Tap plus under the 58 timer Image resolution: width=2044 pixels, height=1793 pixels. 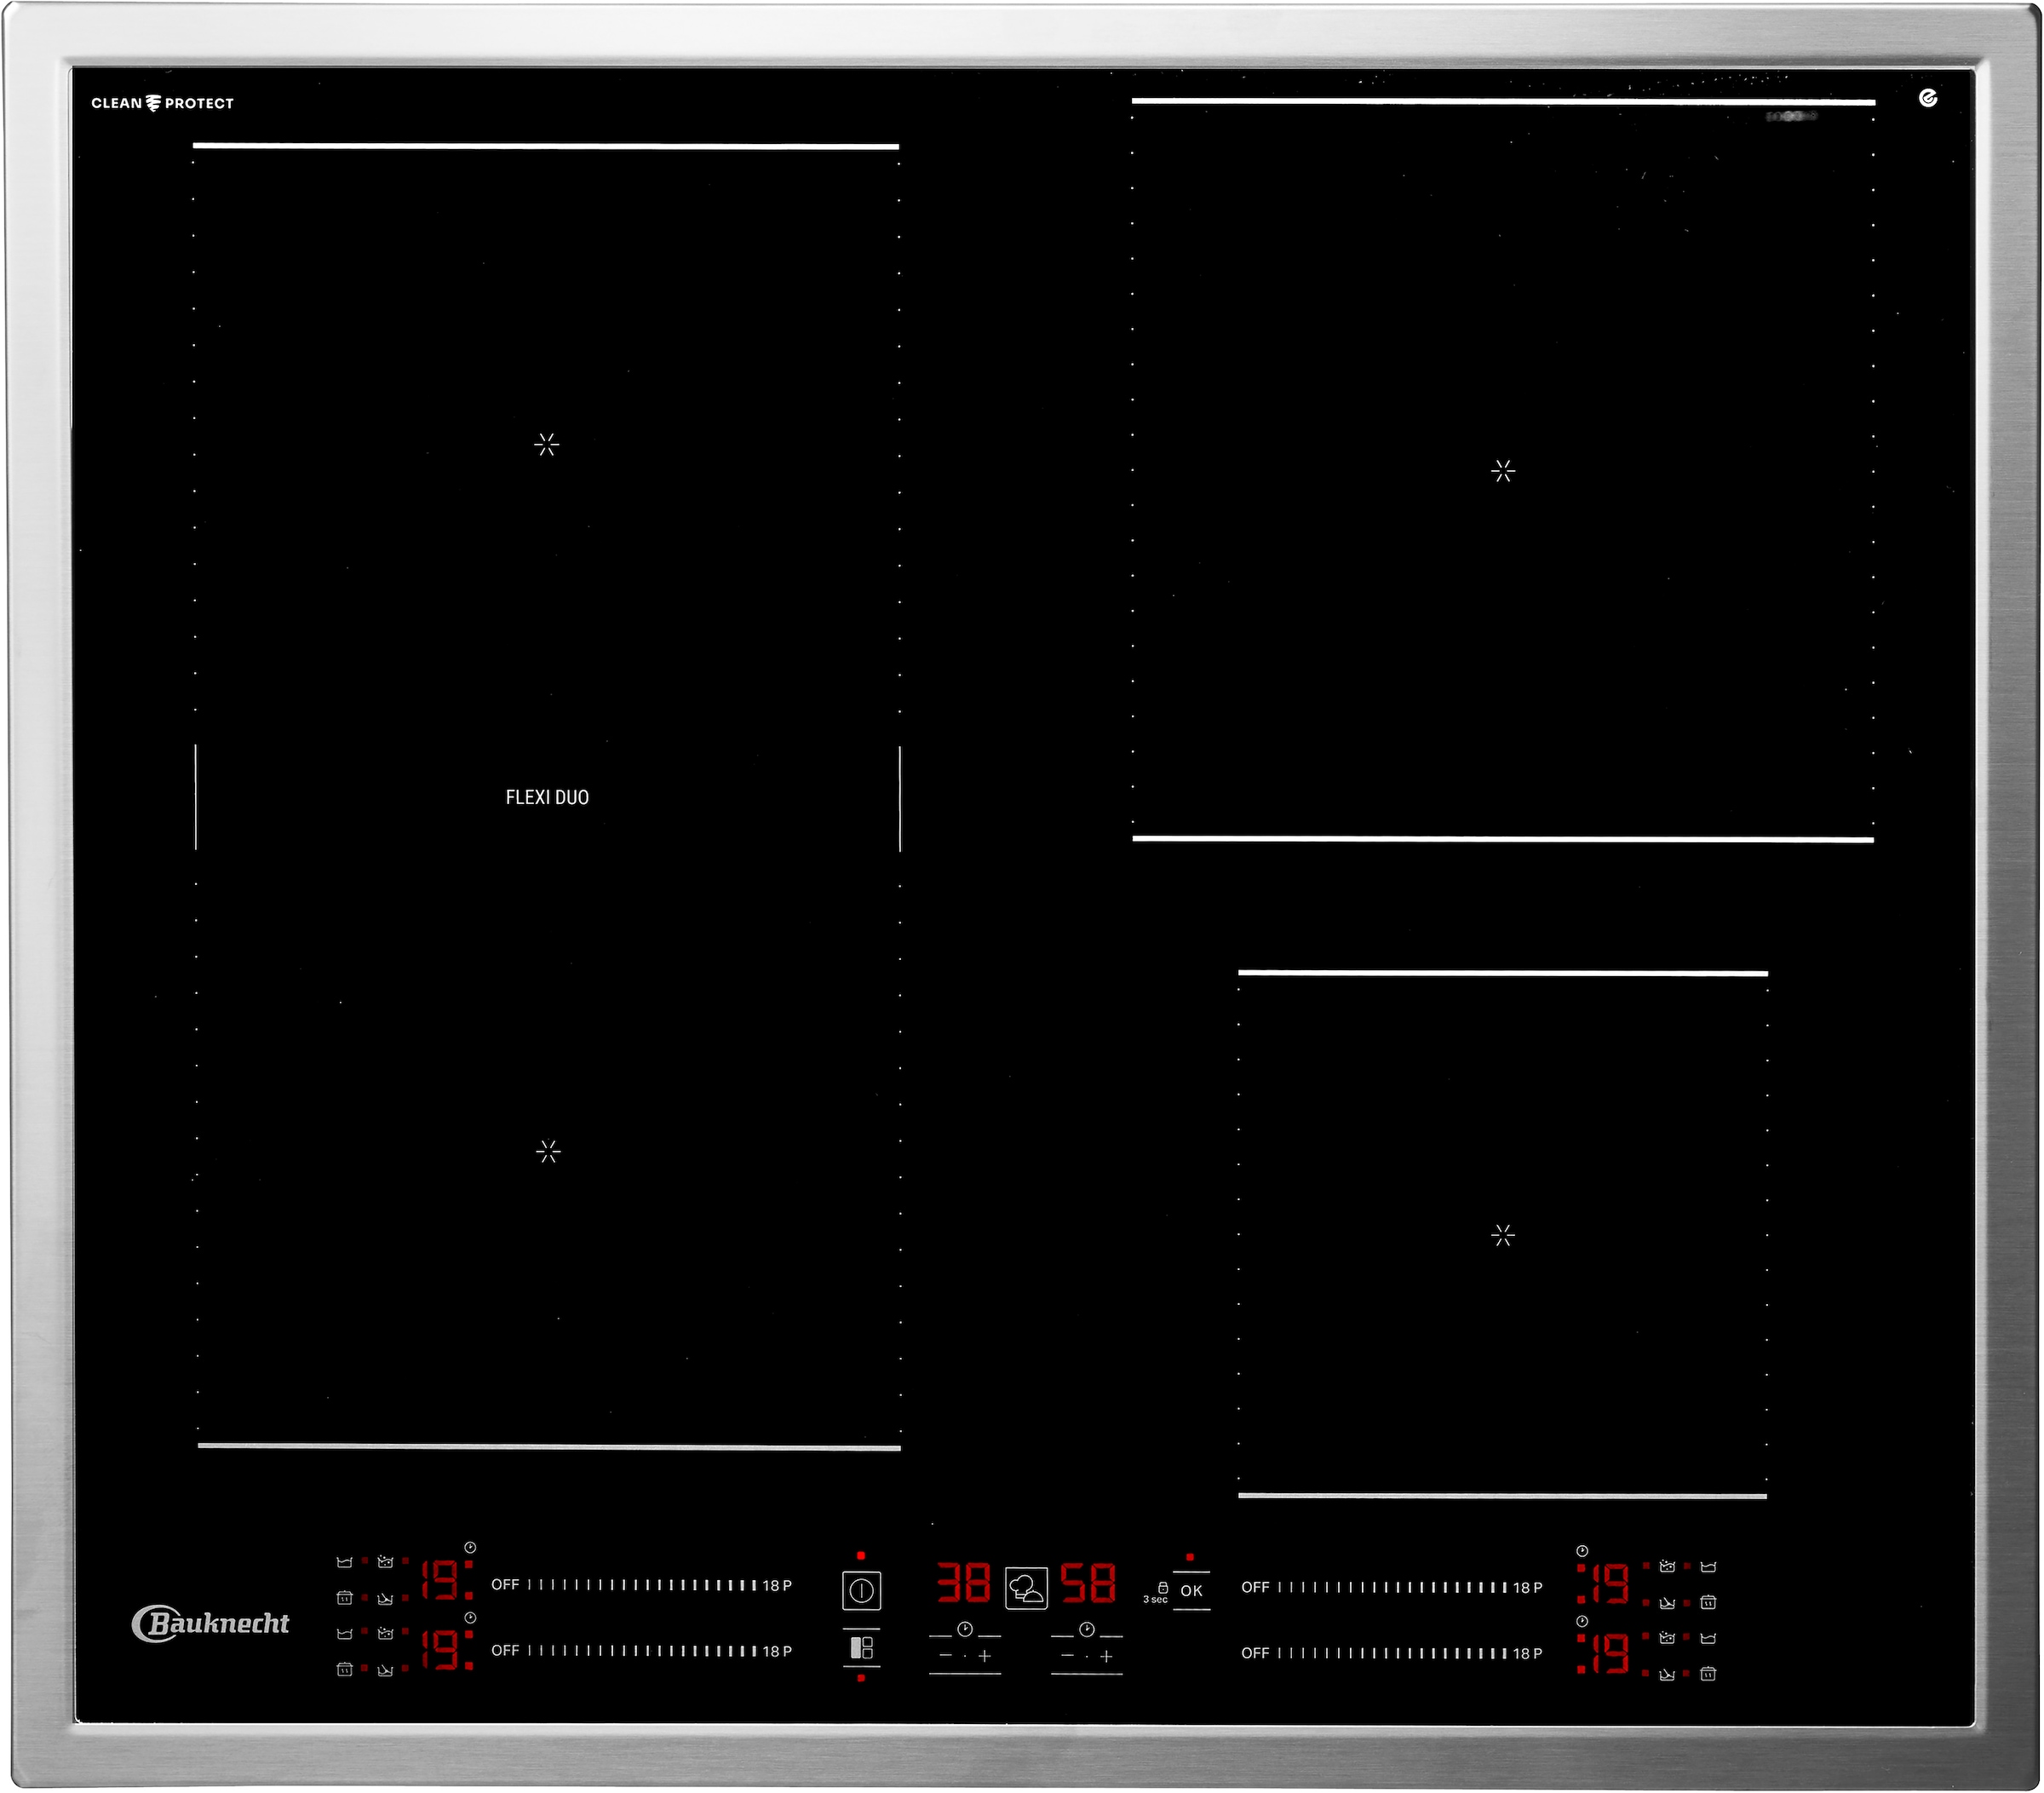(1106, 1656)
